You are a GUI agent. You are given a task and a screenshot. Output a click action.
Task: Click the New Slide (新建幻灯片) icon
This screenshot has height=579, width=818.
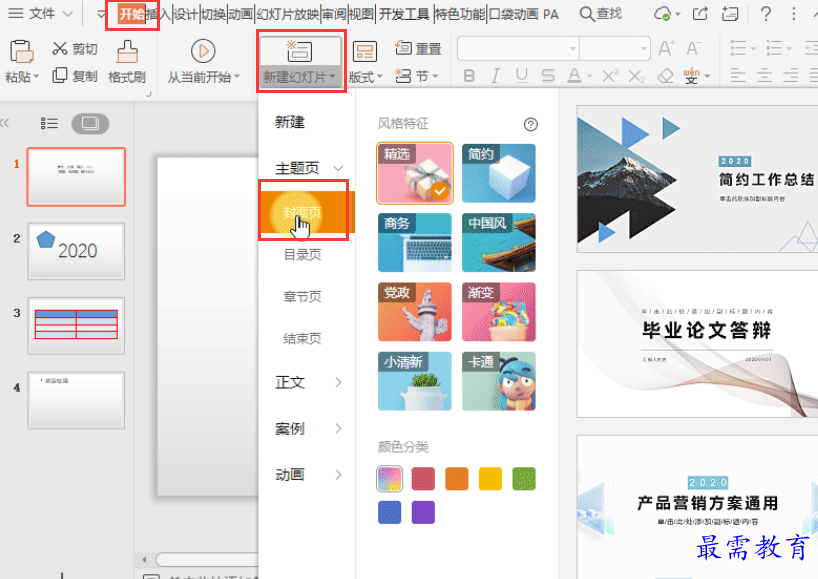(299, 52)
